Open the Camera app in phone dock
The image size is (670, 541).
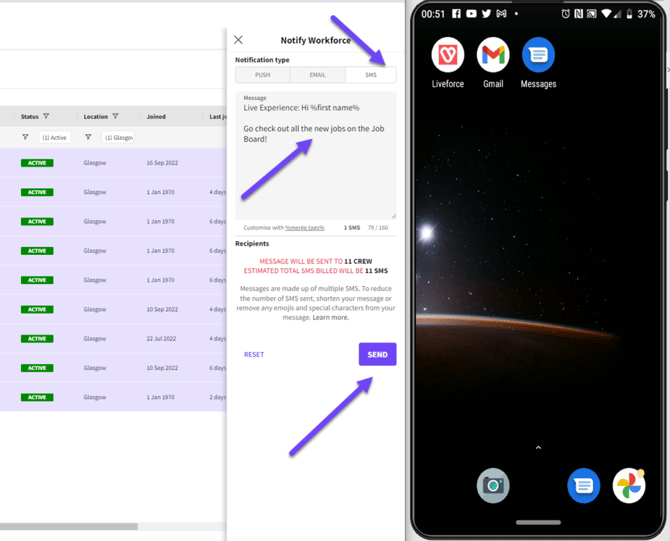pyautogui.click(x=493, y=485)
